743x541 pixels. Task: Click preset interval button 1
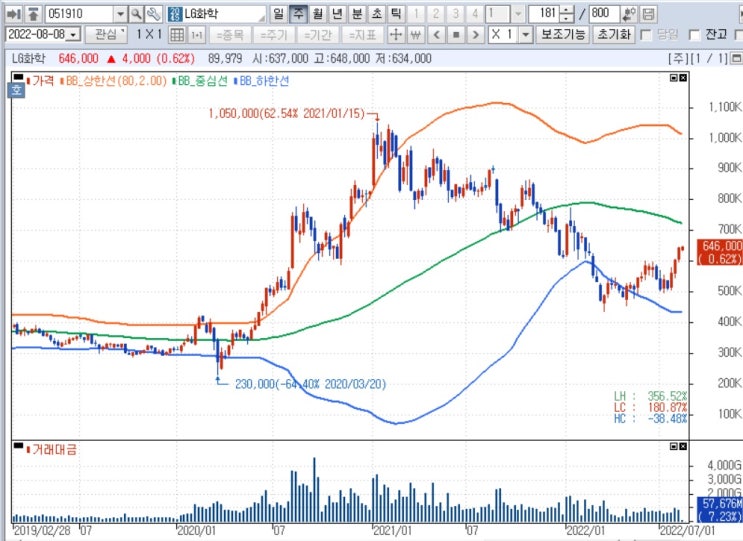[x=416, y=14]
